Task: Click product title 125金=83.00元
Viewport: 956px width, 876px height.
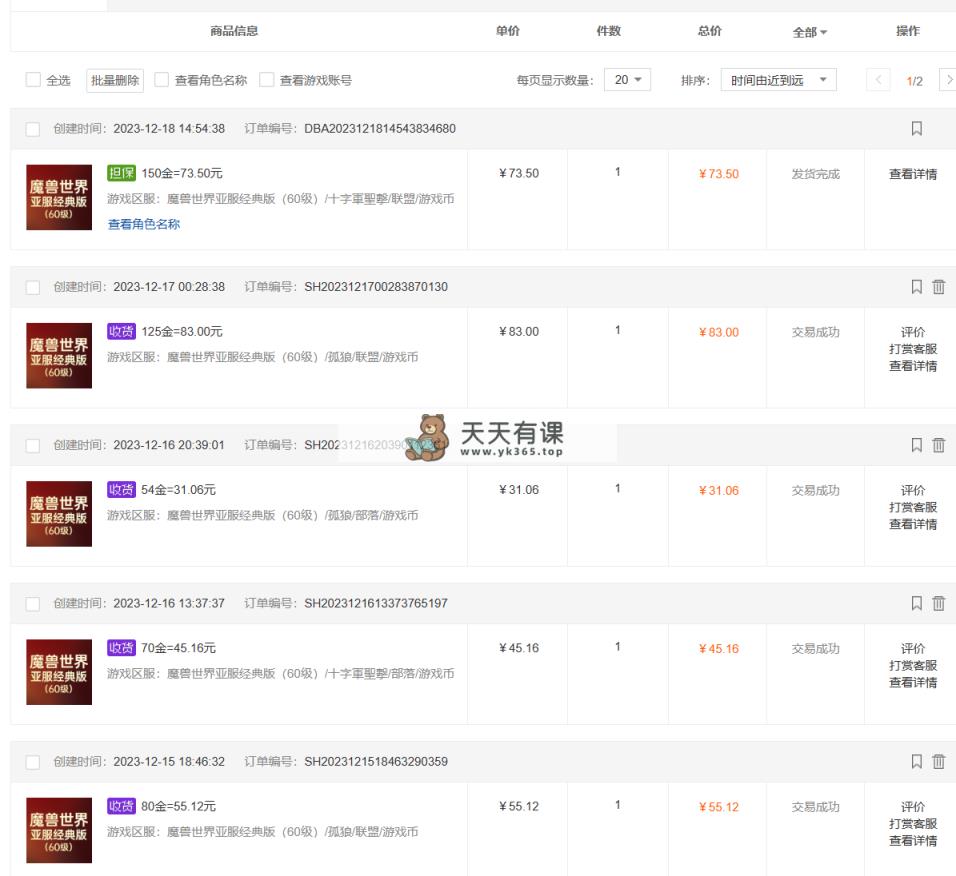Action: [182, 332]
